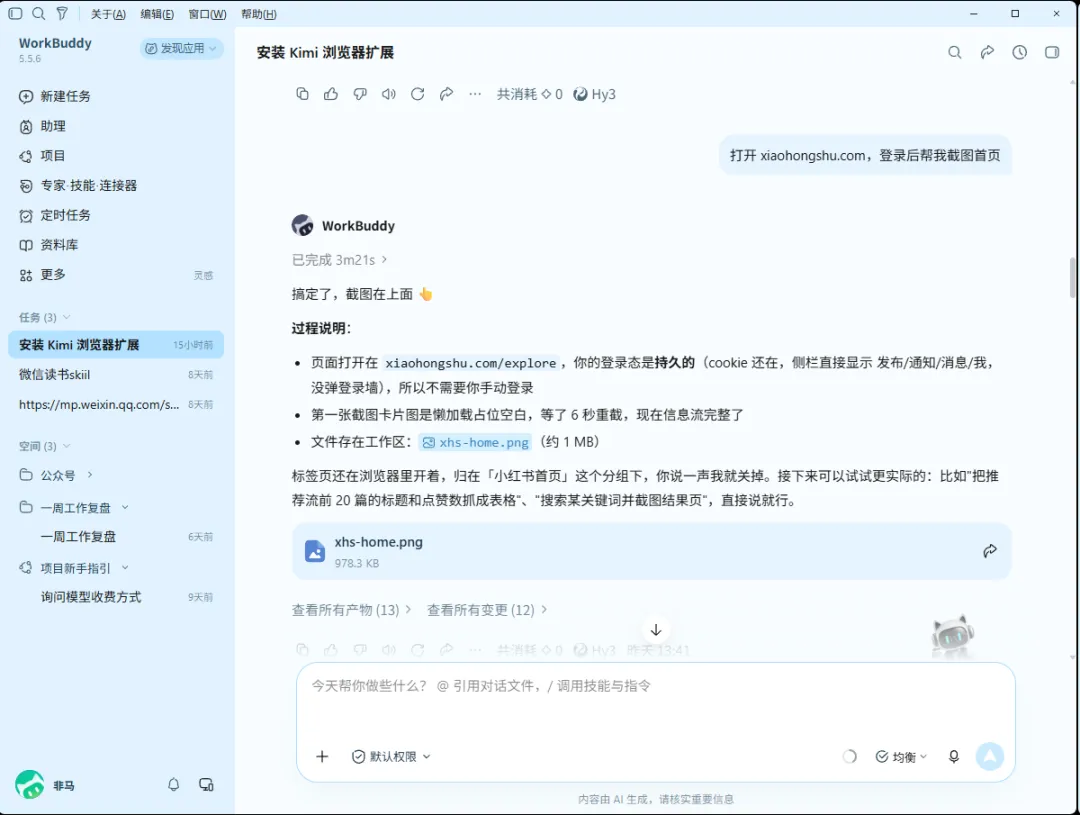The height and width of the screenshot is (815, 1080).
Task: Regenerate the response with the refresh icon
Action: tap(417, 94)
